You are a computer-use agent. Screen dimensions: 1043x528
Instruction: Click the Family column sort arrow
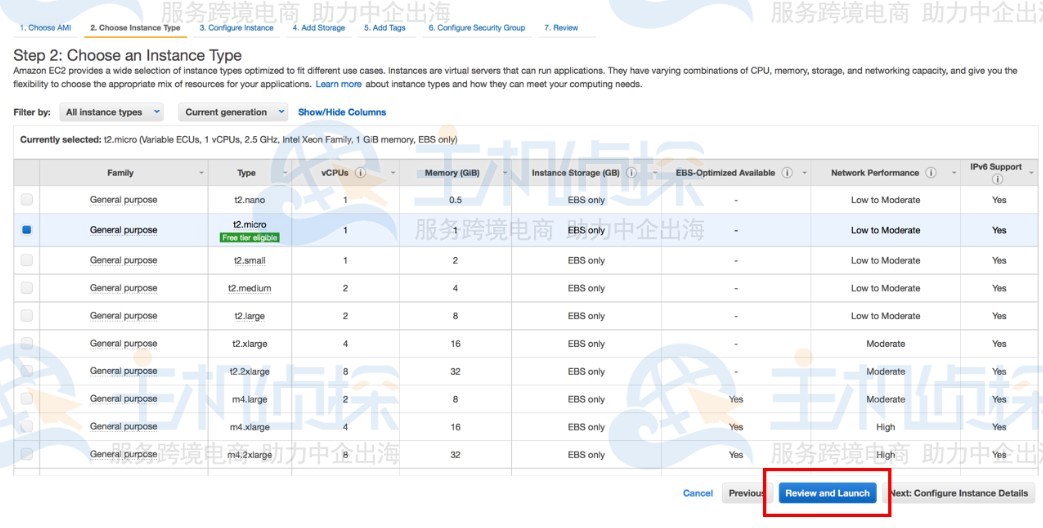(201, 173)
